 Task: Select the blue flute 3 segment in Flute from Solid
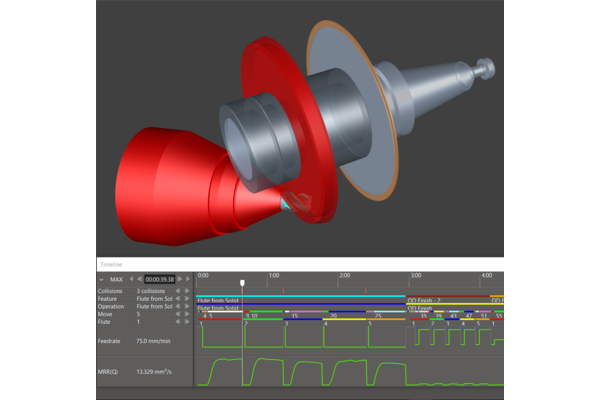(x=303, y=319)
